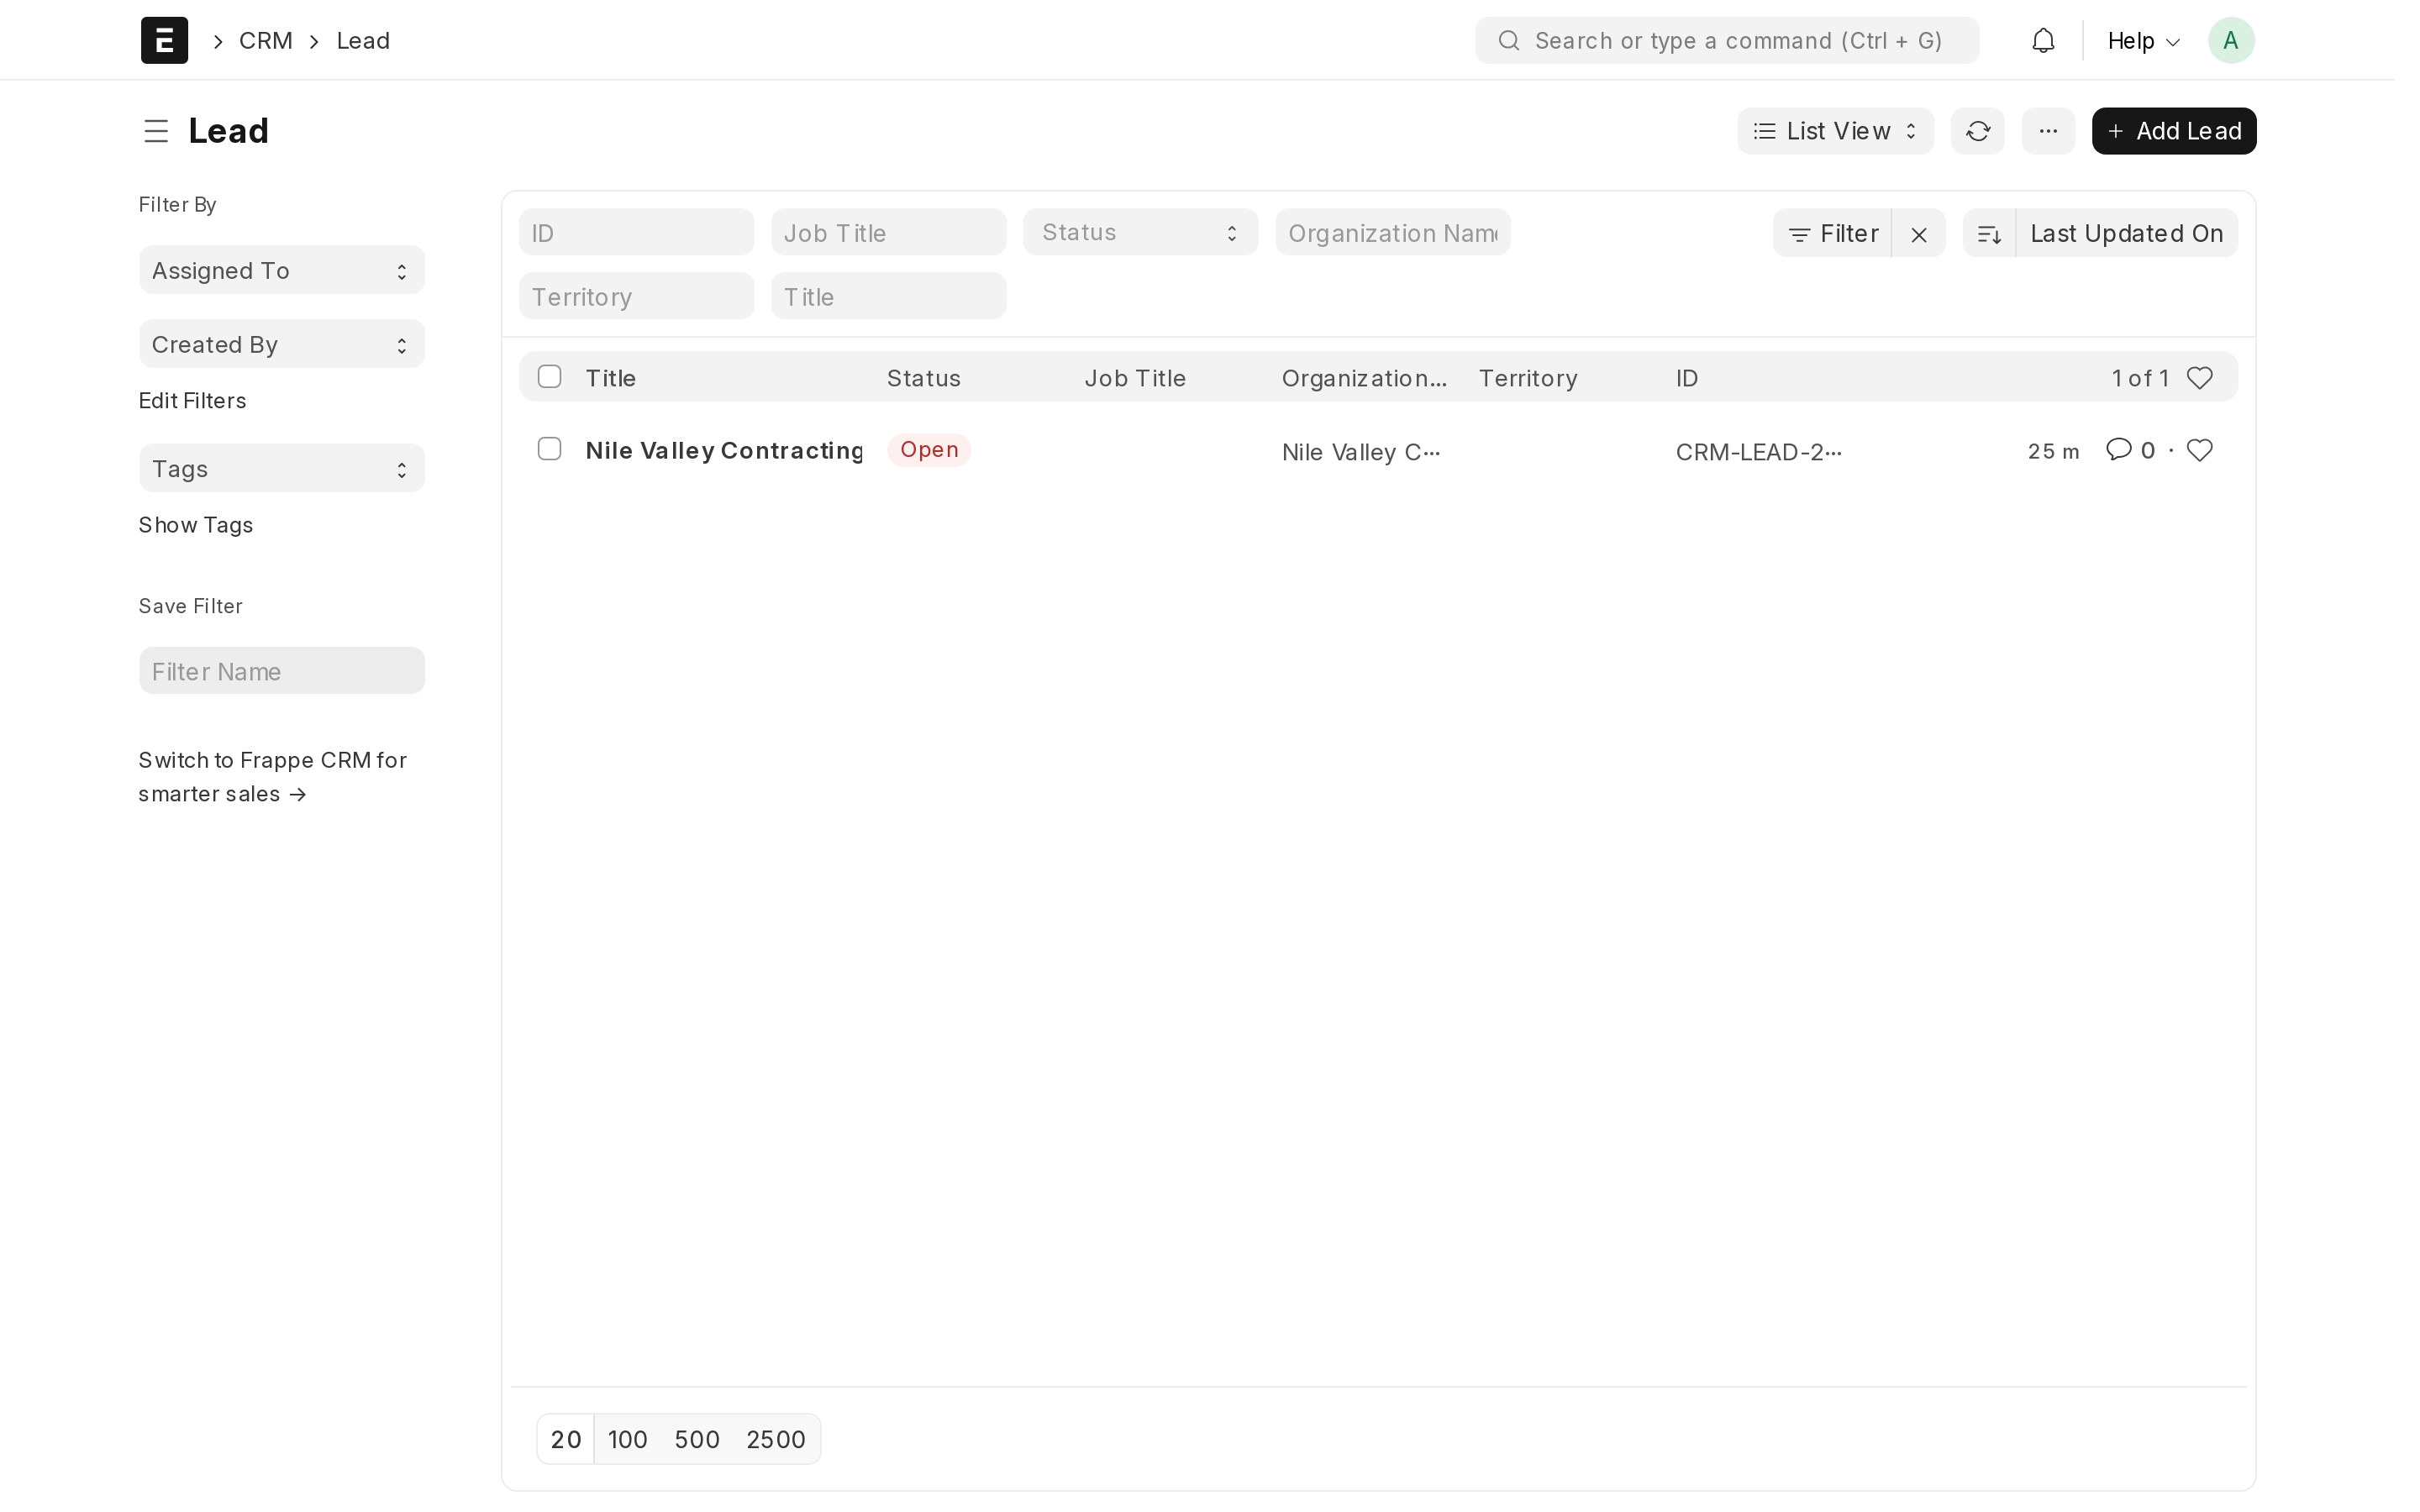The image size is (2420, 1512).
Task: Go to Lead breadcrumb
Action: (x=363, y=41)
